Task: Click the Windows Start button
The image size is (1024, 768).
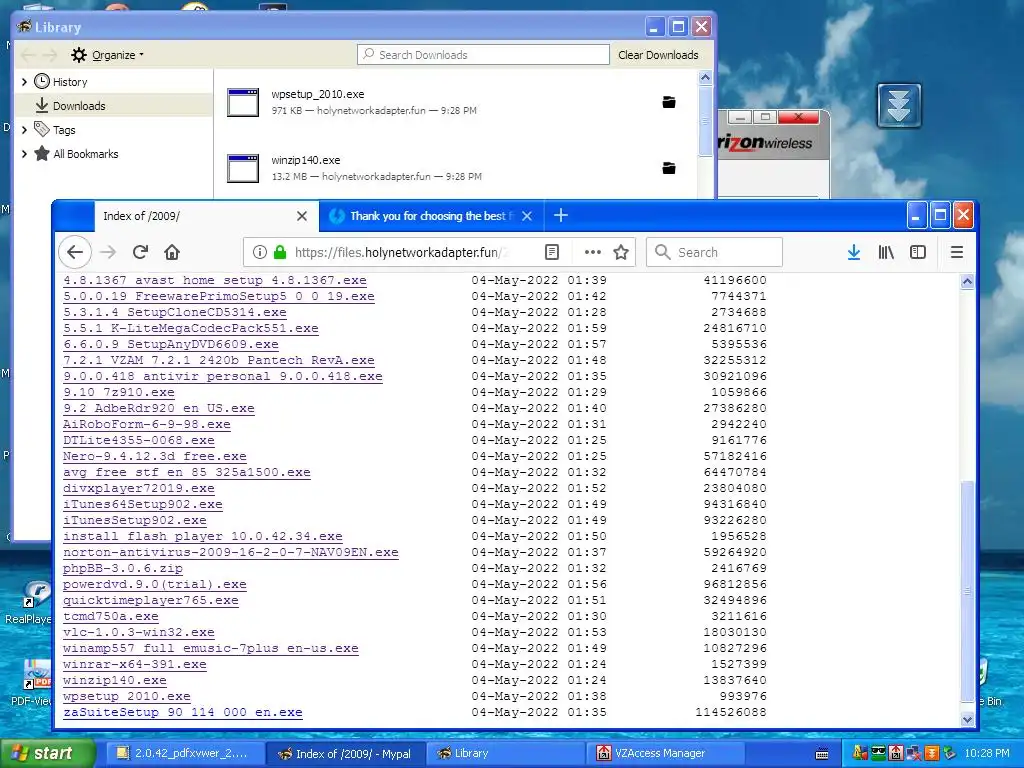Action: [x=47, y=753]
